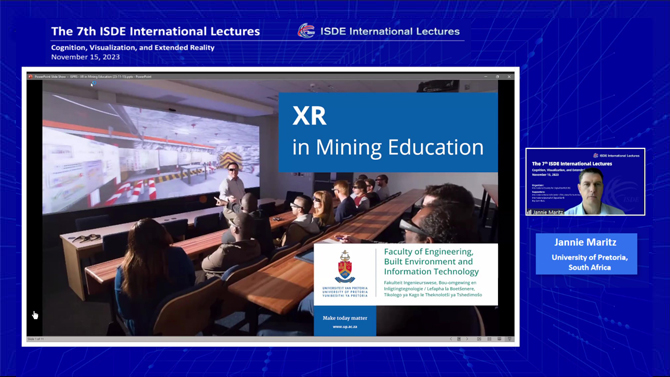Go to next slide using status bar arrow
The width and height of the screenshot is (670, 377).
467,339
